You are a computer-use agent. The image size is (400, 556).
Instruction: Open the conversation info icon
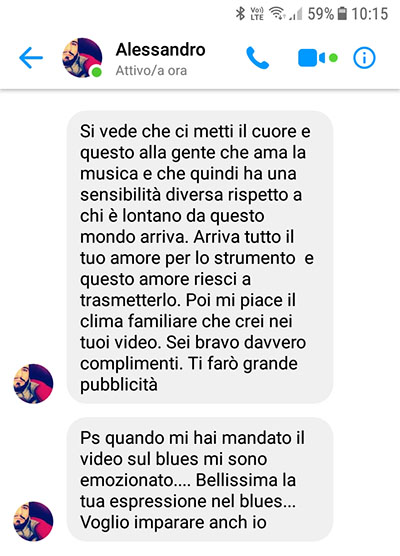click(364, 57)
